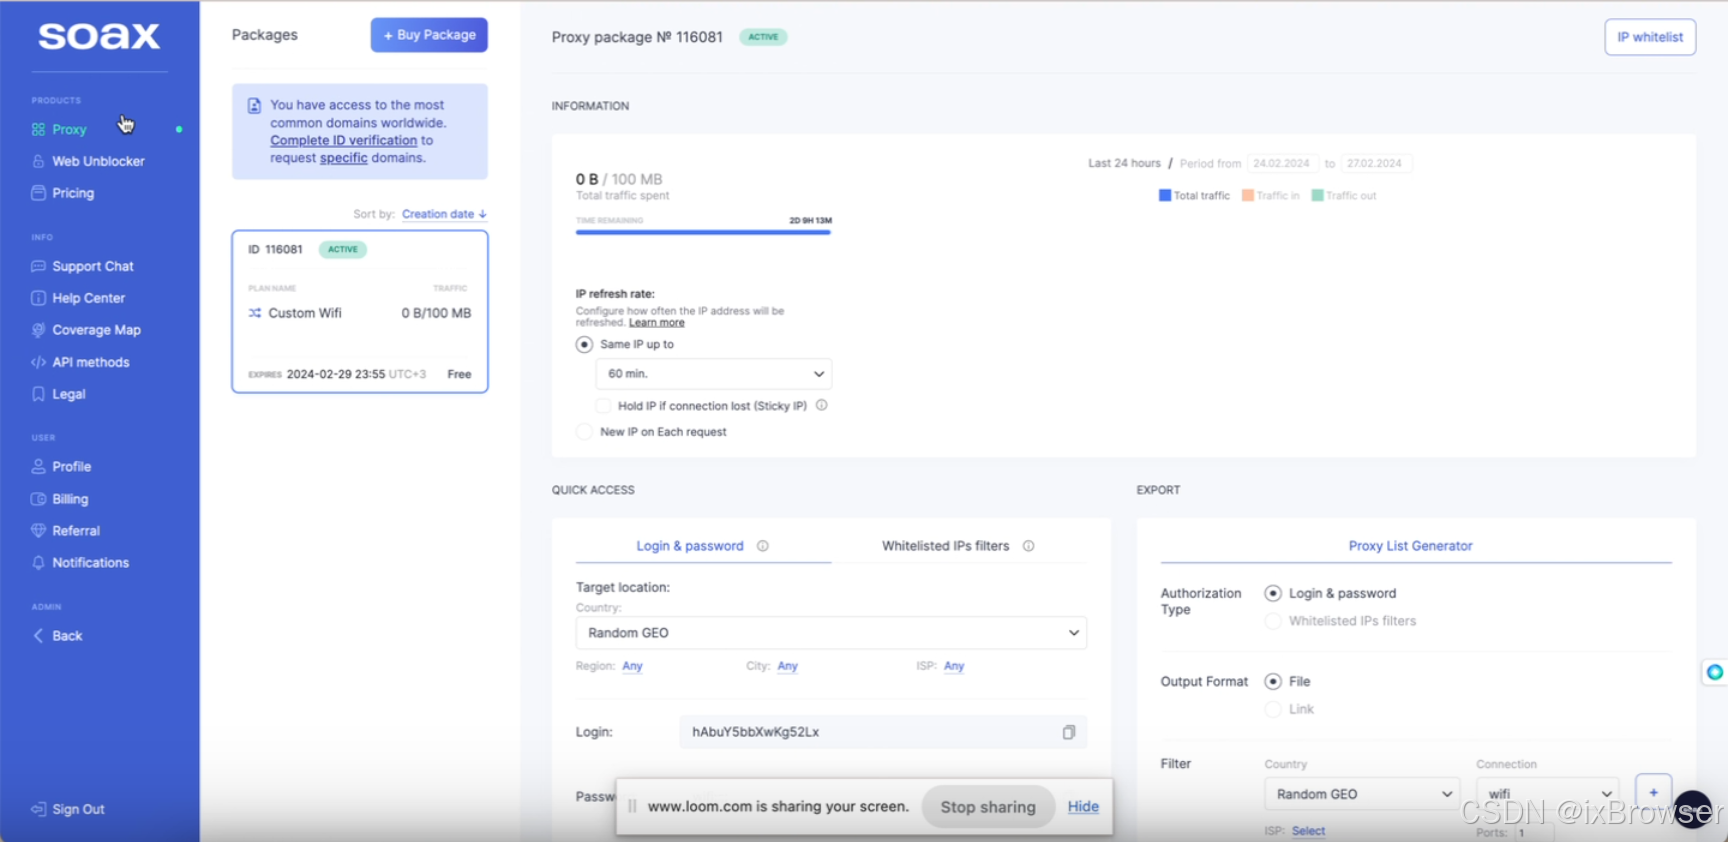Viewport: 1728px width, 842px height.
Task: Click the Billing icon
Action: pyautogui.click(x=38, y=499)
